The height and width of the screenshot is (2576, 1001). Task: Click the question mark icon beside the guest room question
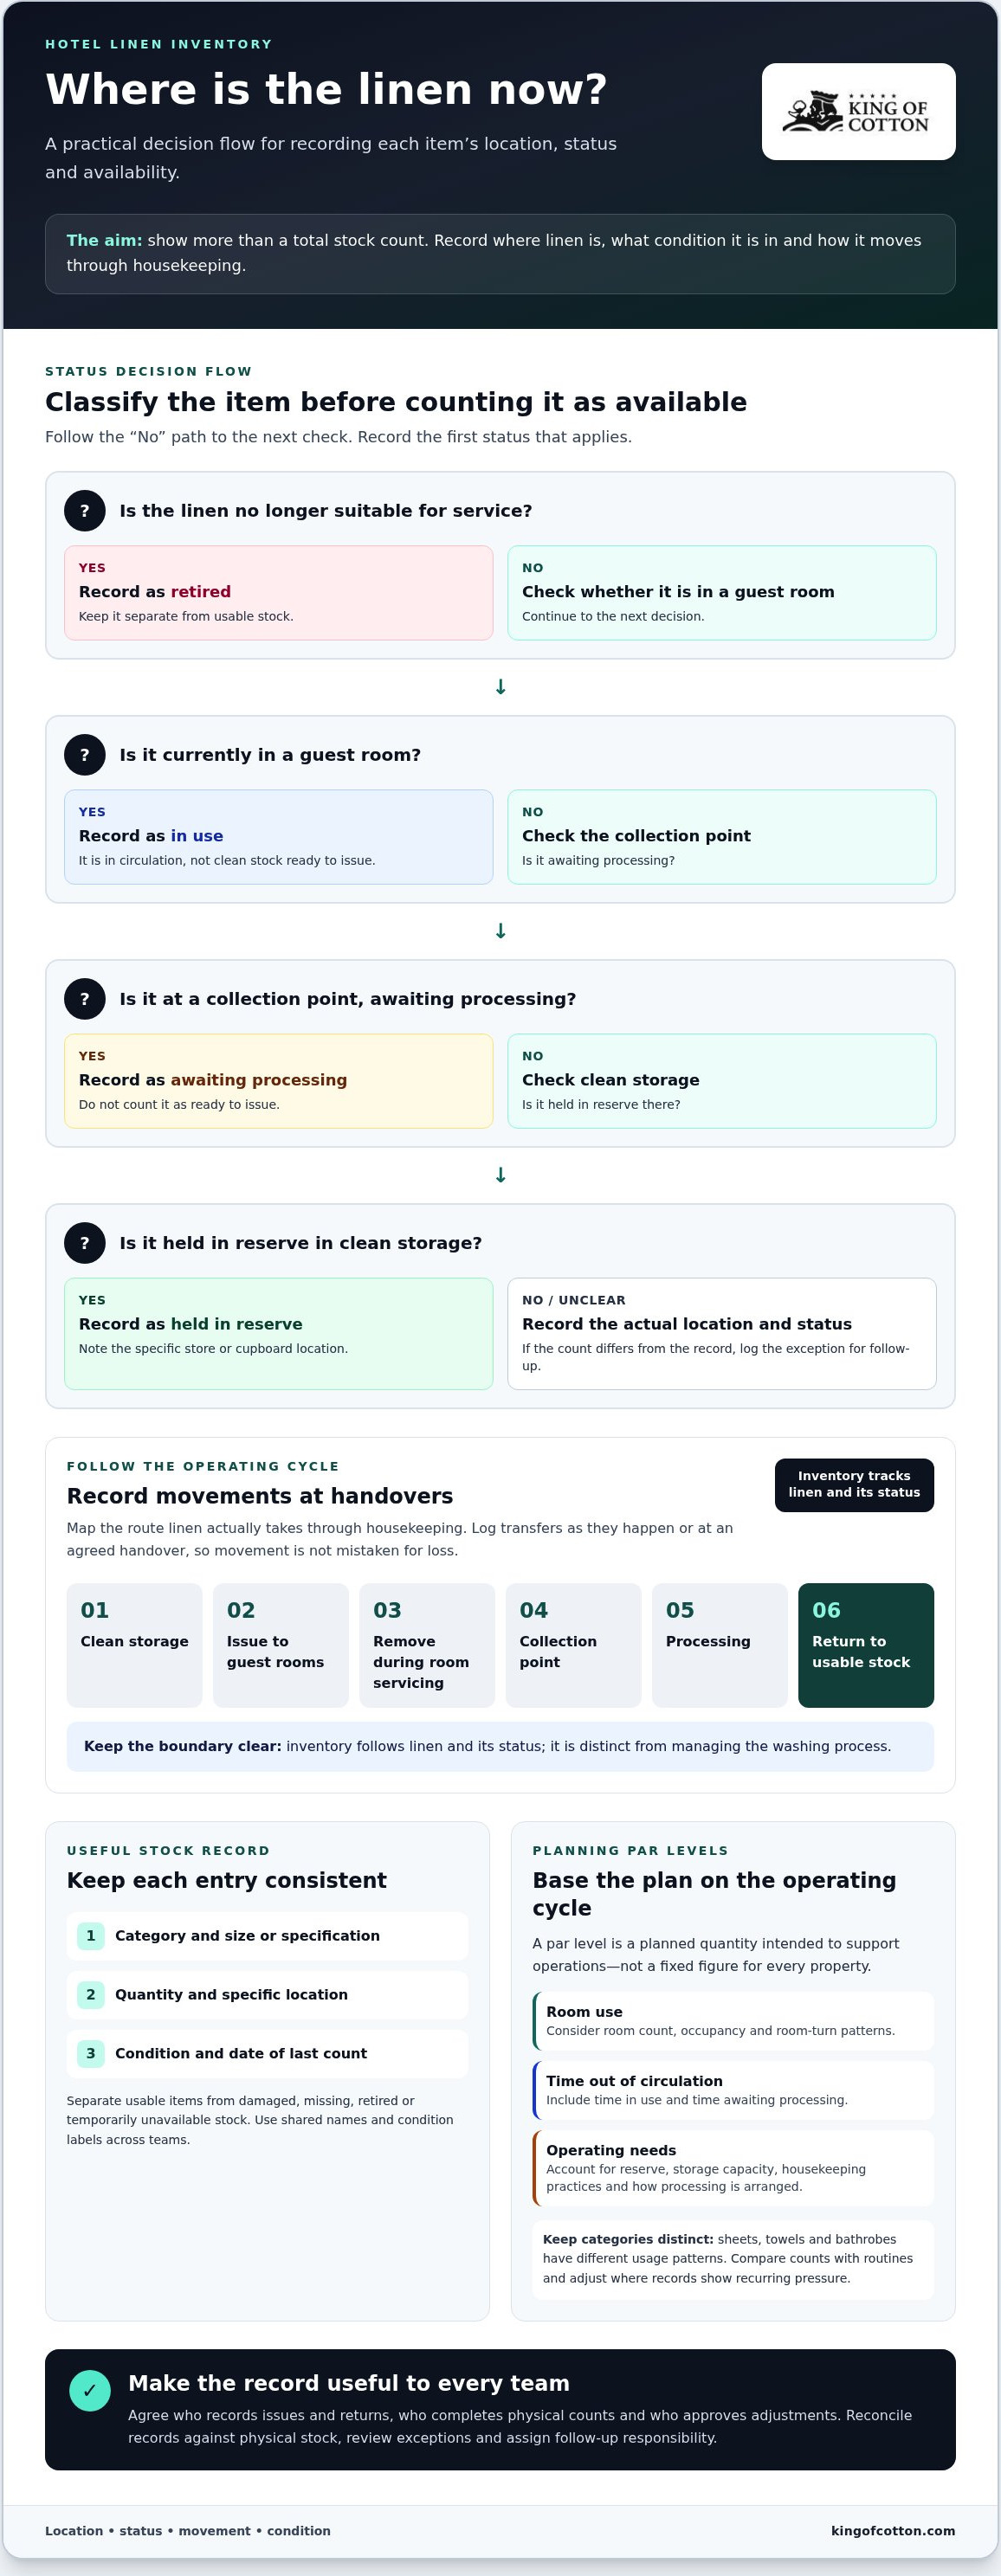[x=85, y=755]
